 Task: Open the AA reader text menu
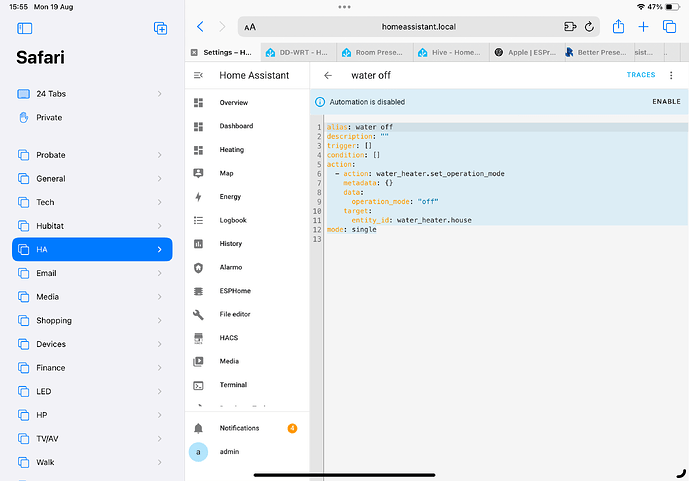250,27
